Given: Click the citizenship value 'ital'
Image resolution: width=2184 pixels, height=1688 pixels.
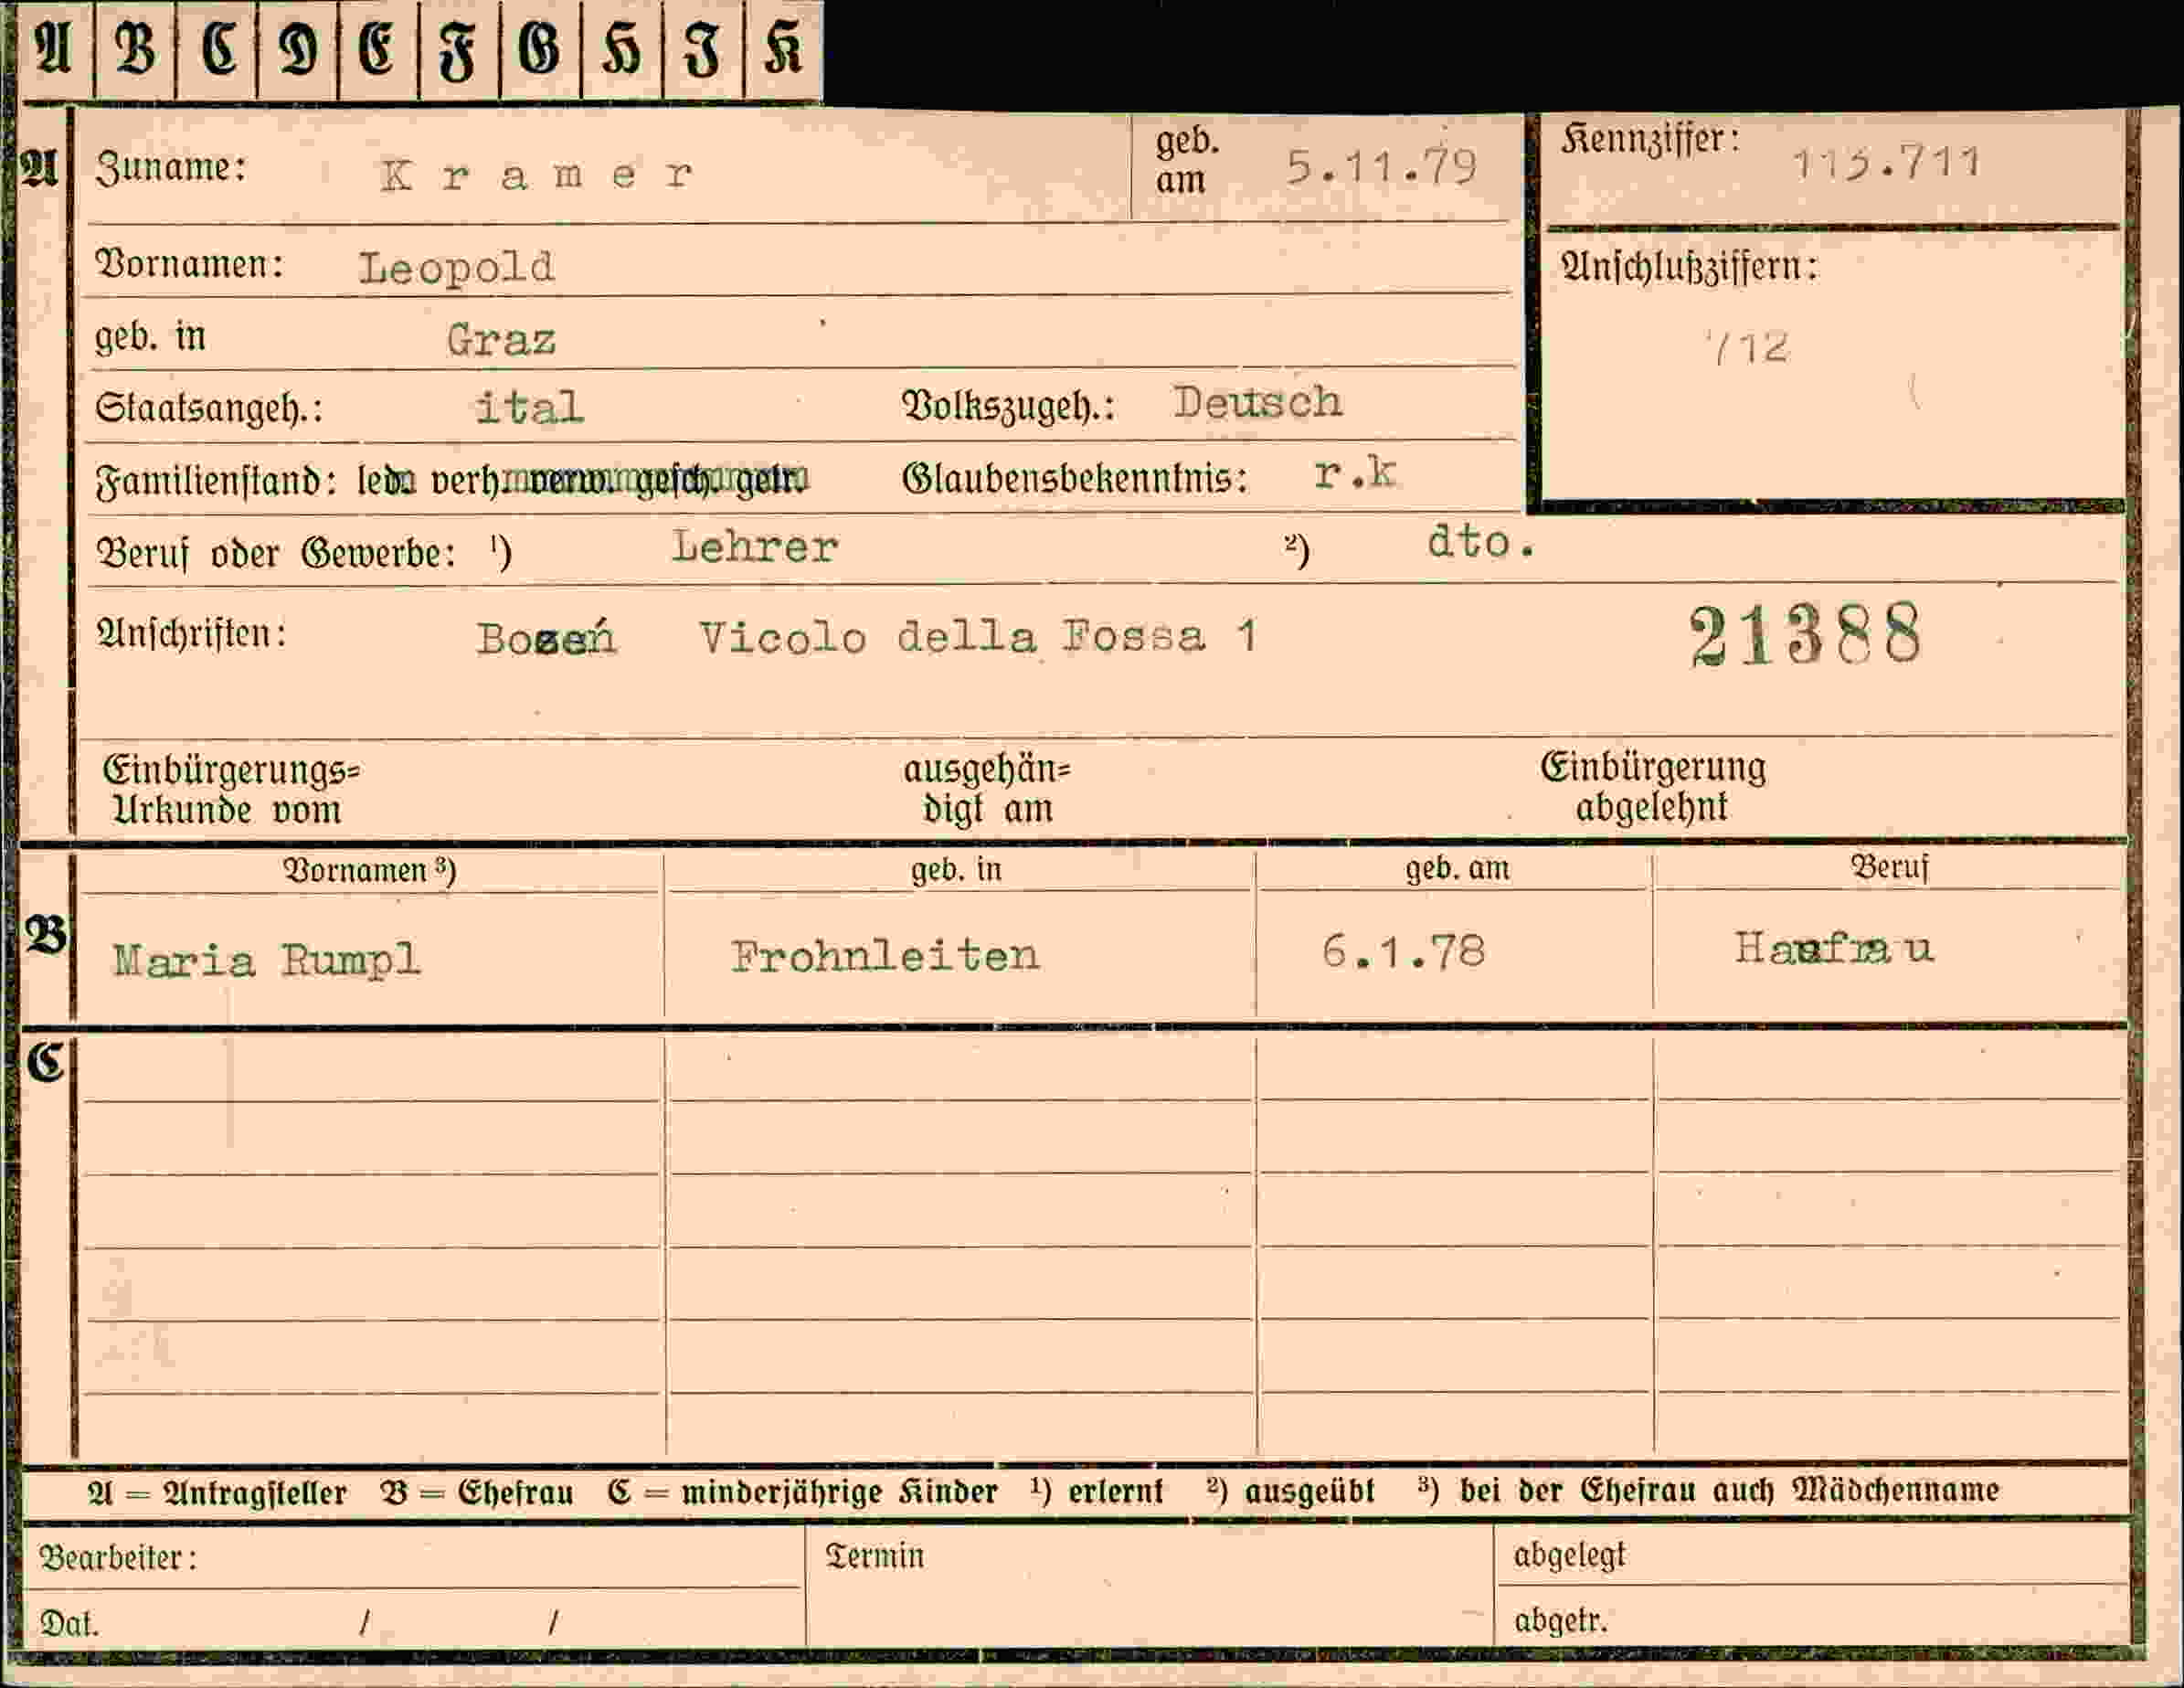Looking at the screenshot, I should point(529,408).
